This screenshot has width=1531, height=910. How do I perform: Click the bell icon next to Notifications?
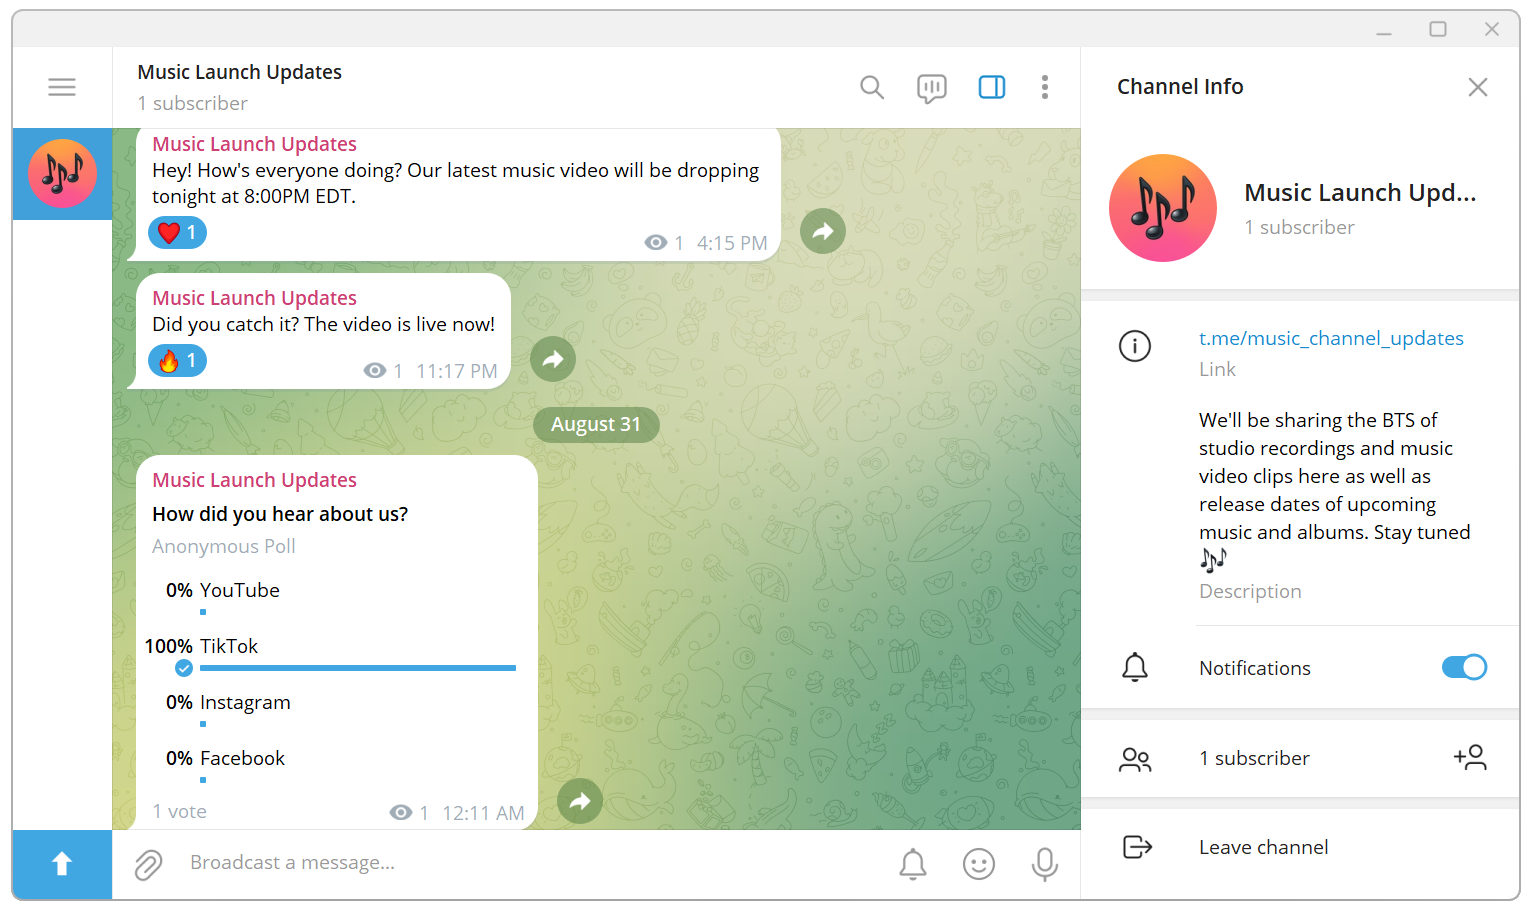[1135, 667]
